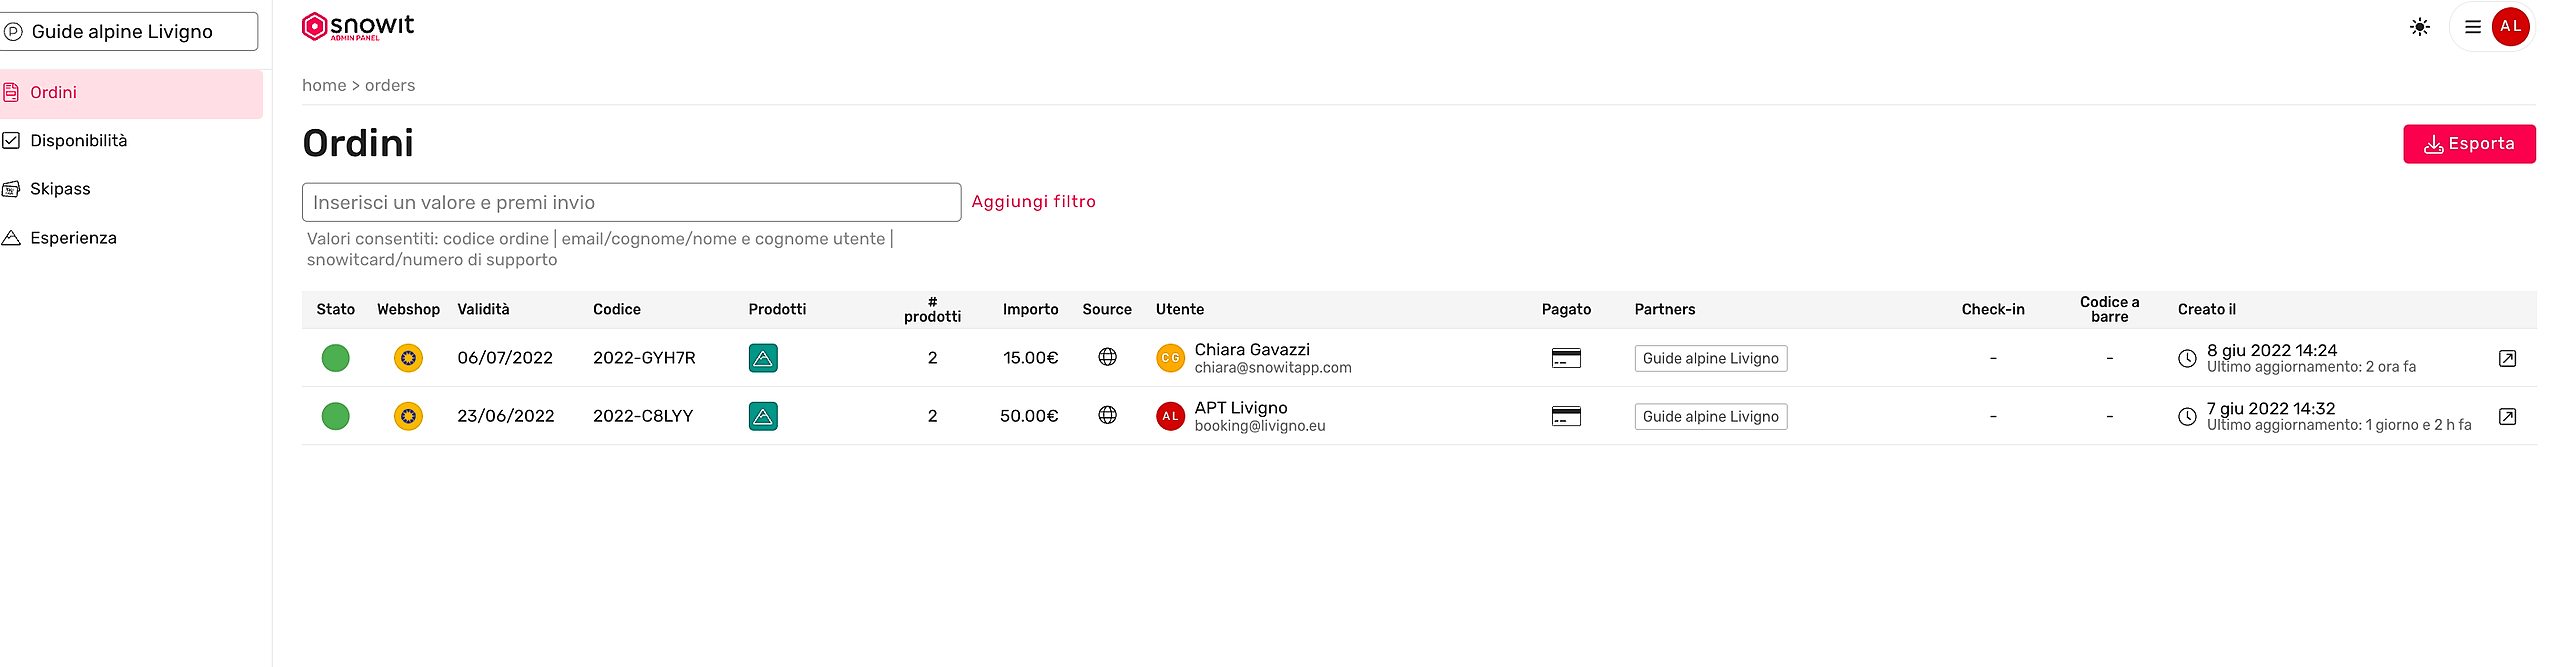Click the experience product icon for order 2022-GYH7R
The width and height of the screenshot is (2560, 667).
coord(763,358)
